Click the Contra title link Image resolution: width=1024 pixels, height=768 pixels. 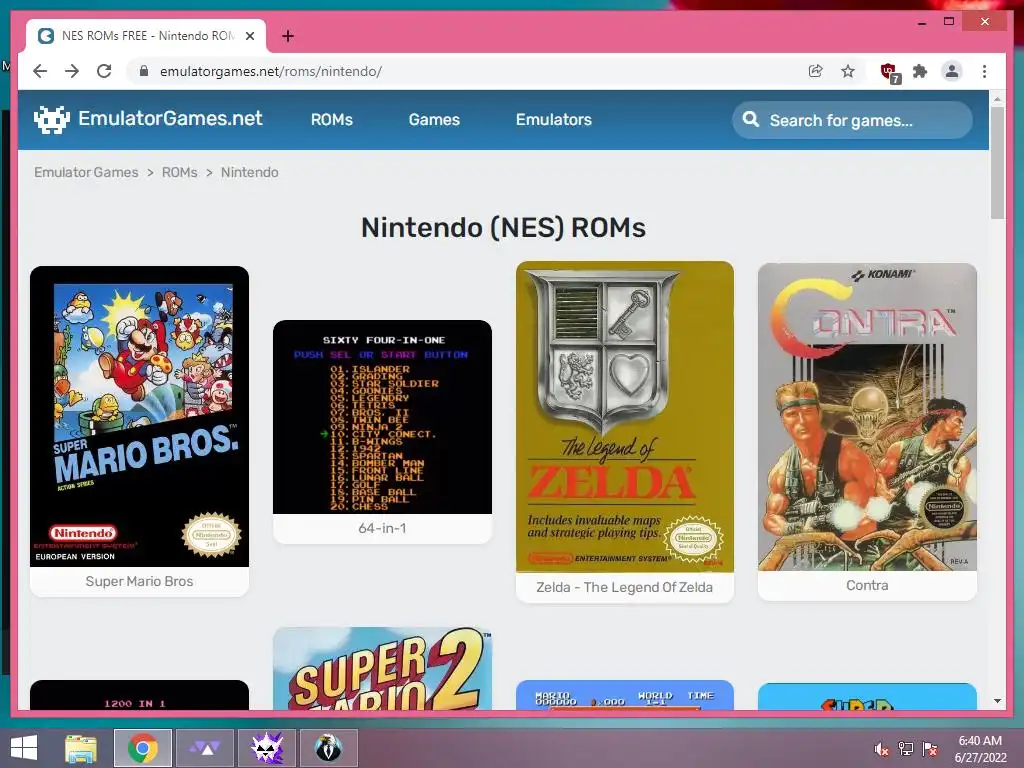pos(867,585)
